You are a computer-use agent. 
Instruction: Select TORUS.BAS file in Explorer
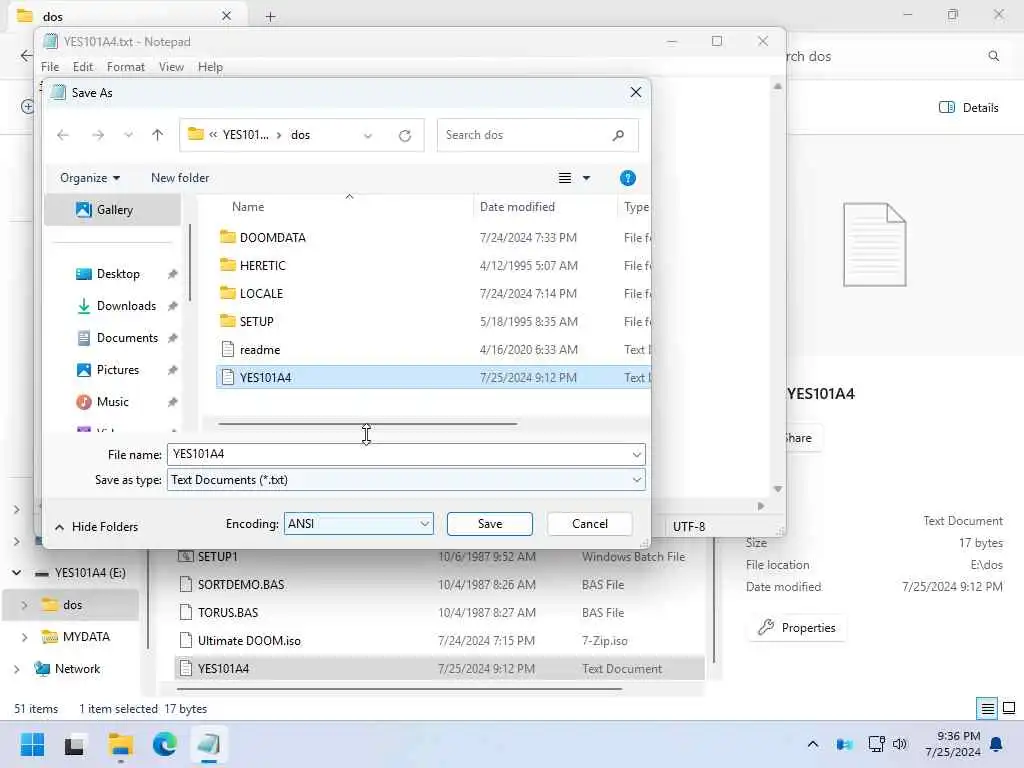click(x=440, y=613)
